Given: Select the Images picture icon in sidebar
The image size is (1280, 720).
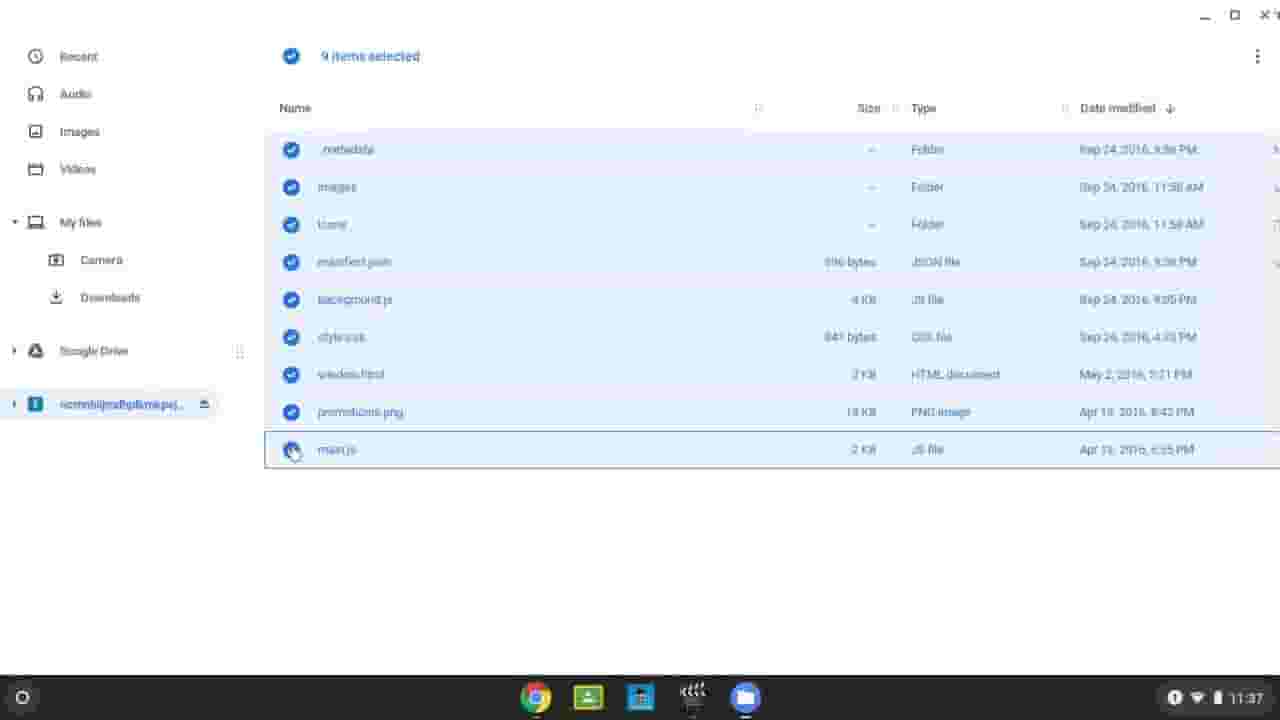Looking at the screenshot, I should [x=36, y=132].
